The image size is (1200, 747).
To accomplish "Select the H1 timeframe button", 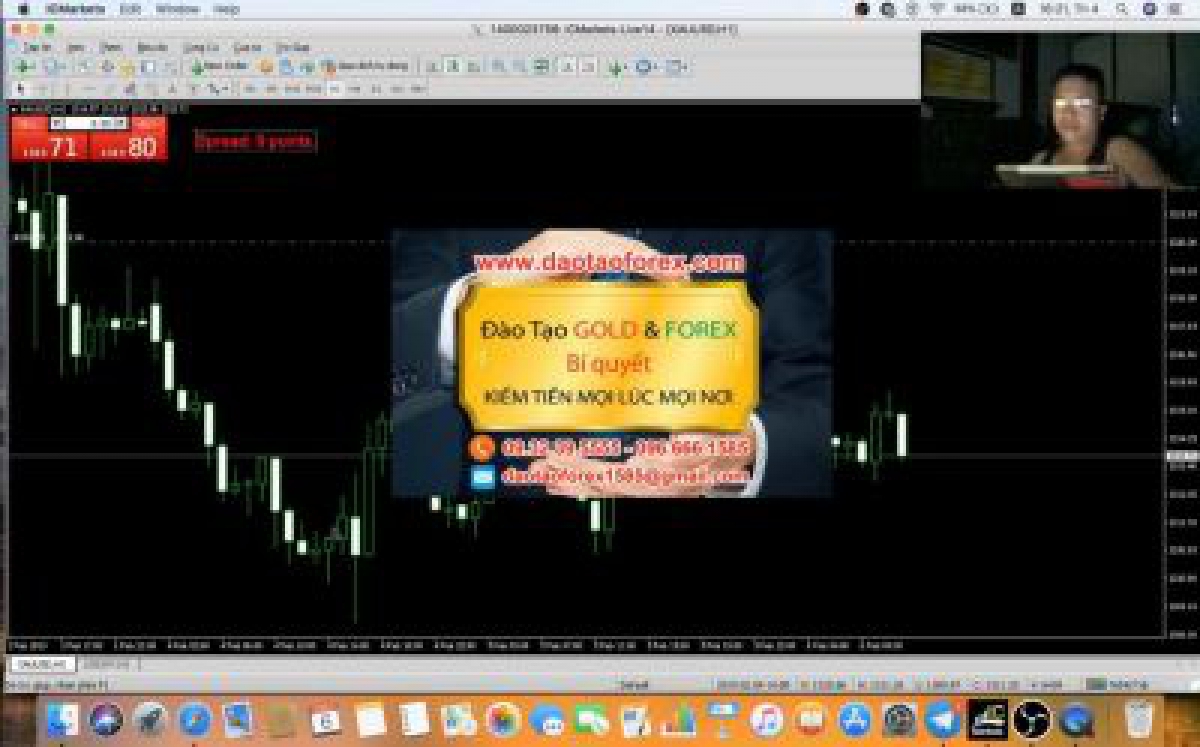I will [x=334, y=89].
